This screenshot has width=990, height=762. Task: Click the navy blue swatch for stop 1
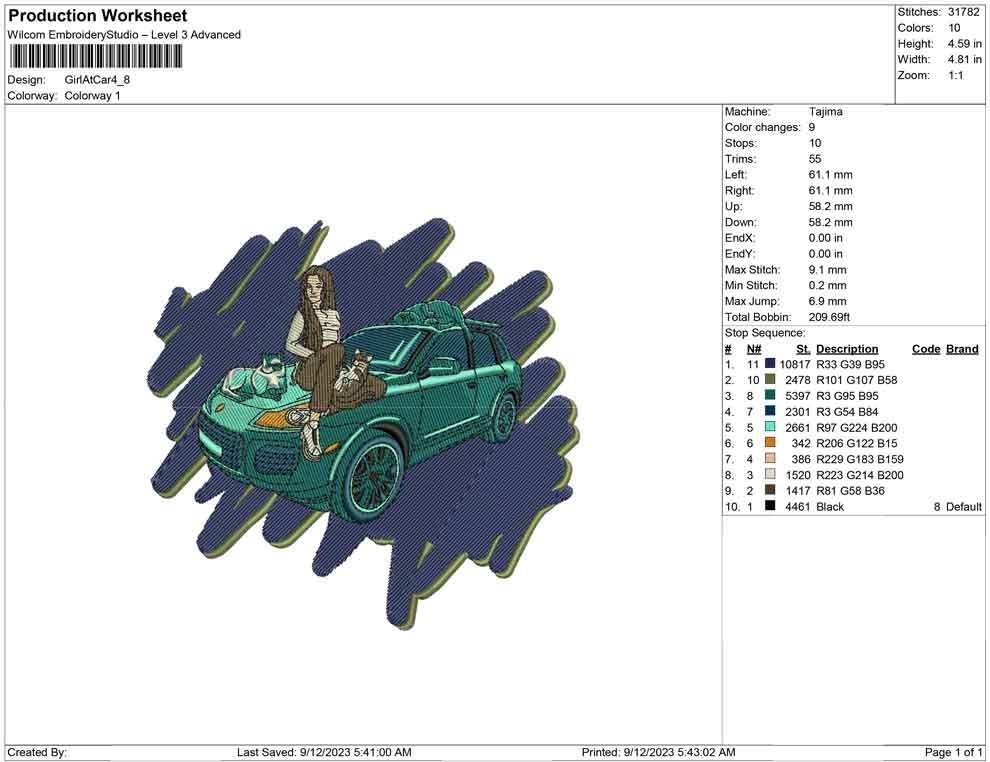pos(770,364)
